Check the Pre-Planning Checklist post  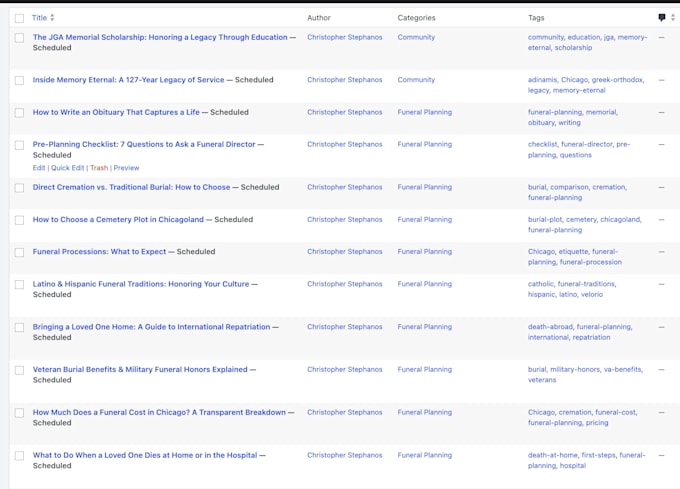click(20, 145)
